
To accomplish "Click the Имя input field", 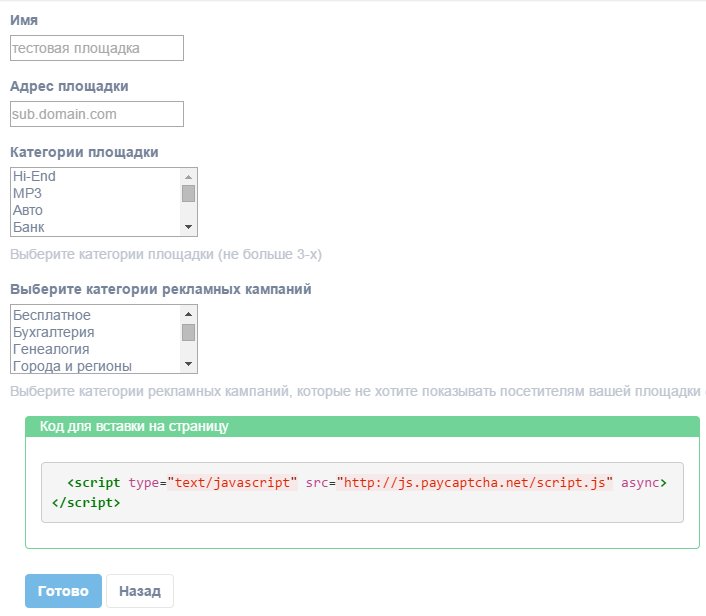I will 97,48.
